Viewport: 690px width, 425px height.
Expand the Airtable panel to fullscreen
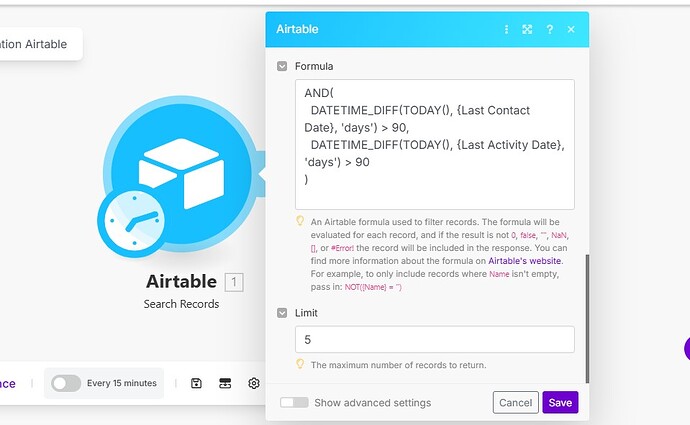(527, 29)
